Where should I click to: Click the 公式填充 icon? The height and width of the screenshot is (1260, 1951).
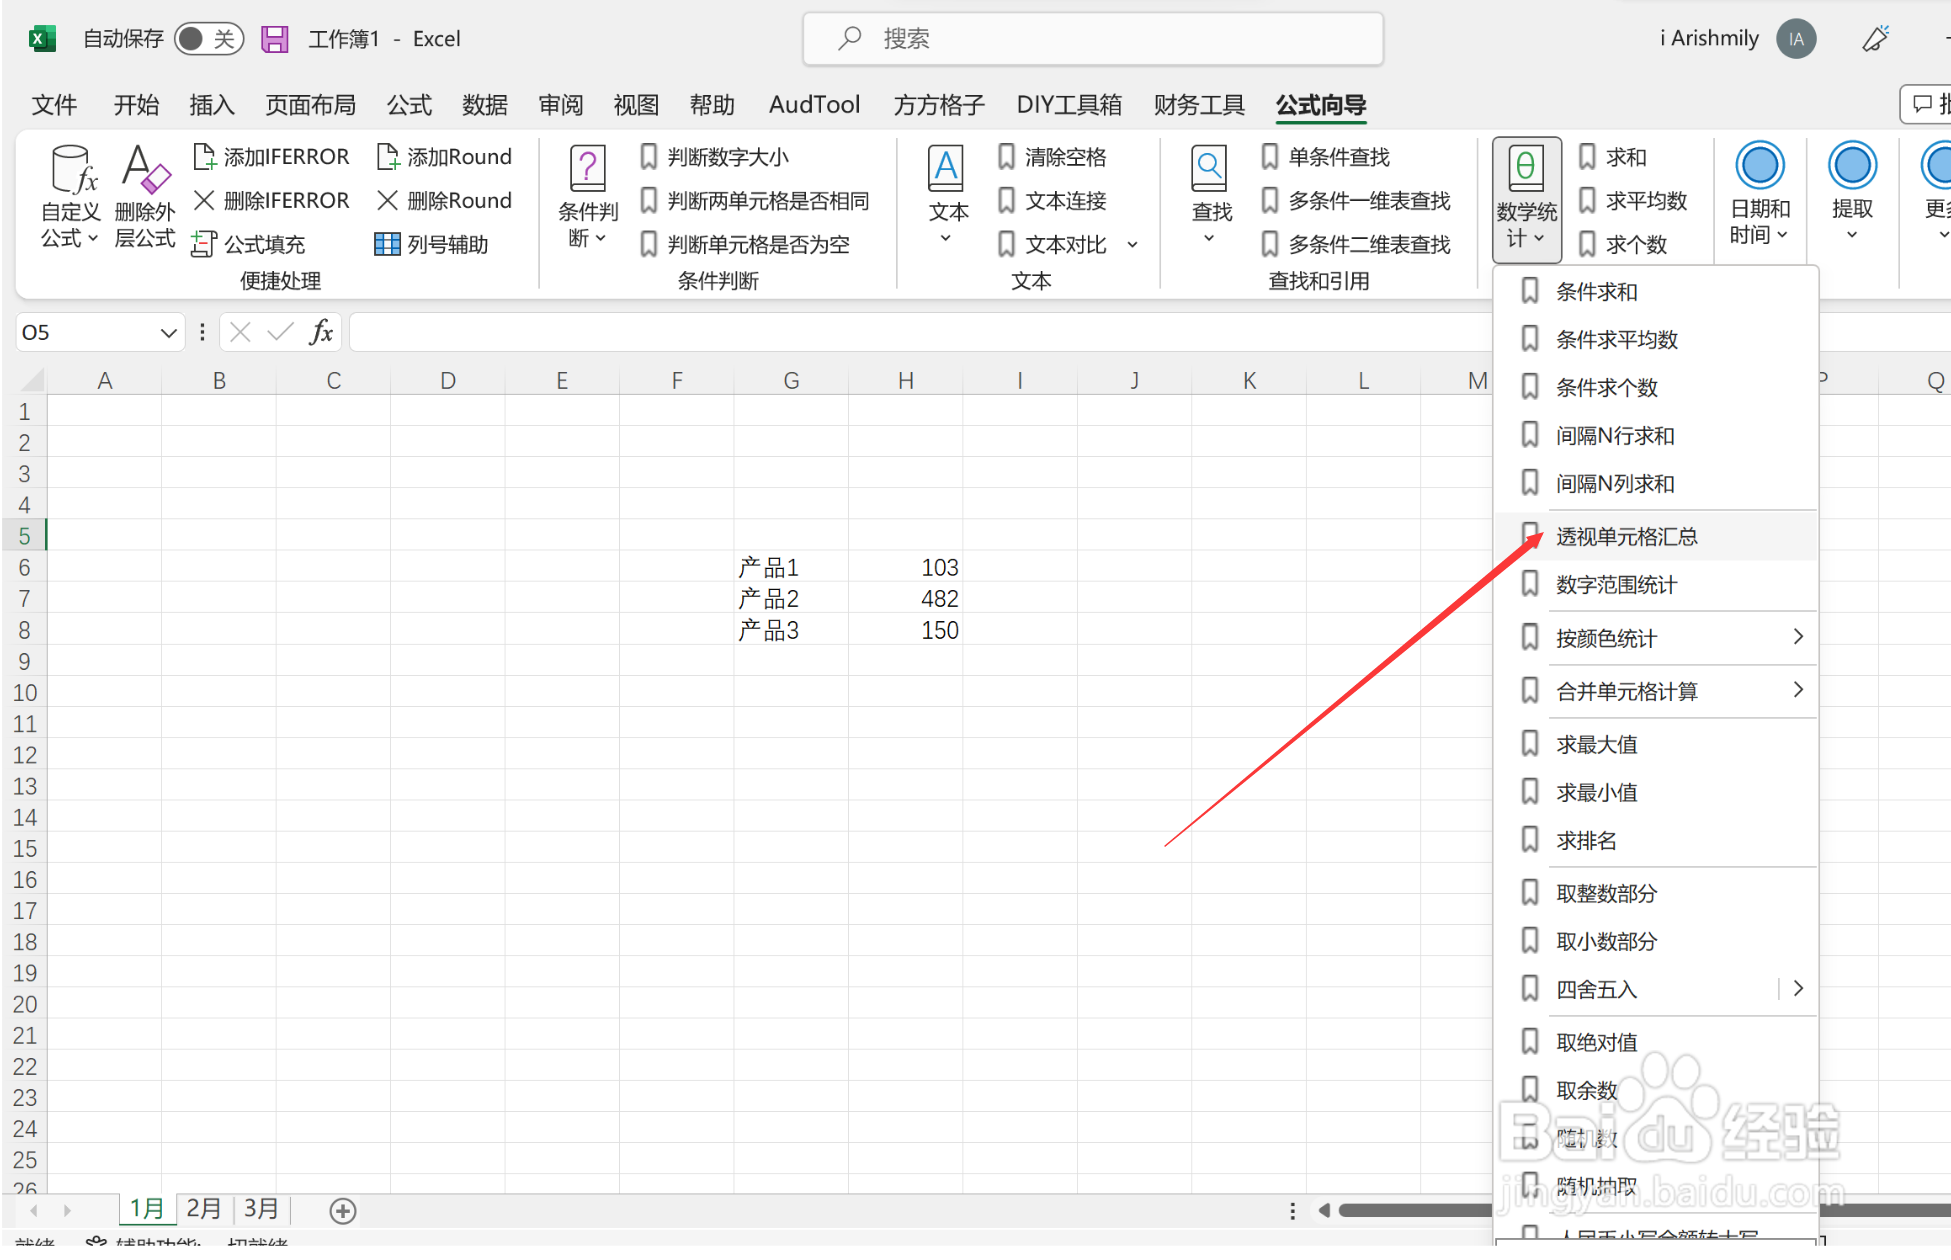(x=204, y=245)
